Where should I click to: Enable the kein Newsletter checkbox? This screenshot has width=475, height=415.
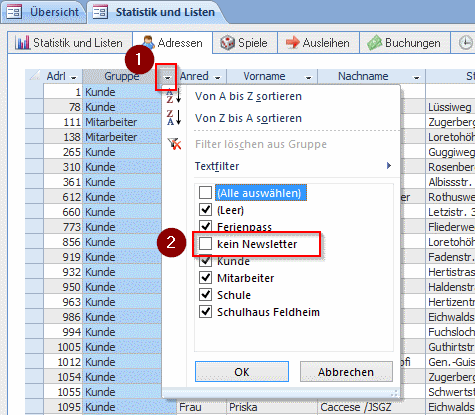click(205, 244)
